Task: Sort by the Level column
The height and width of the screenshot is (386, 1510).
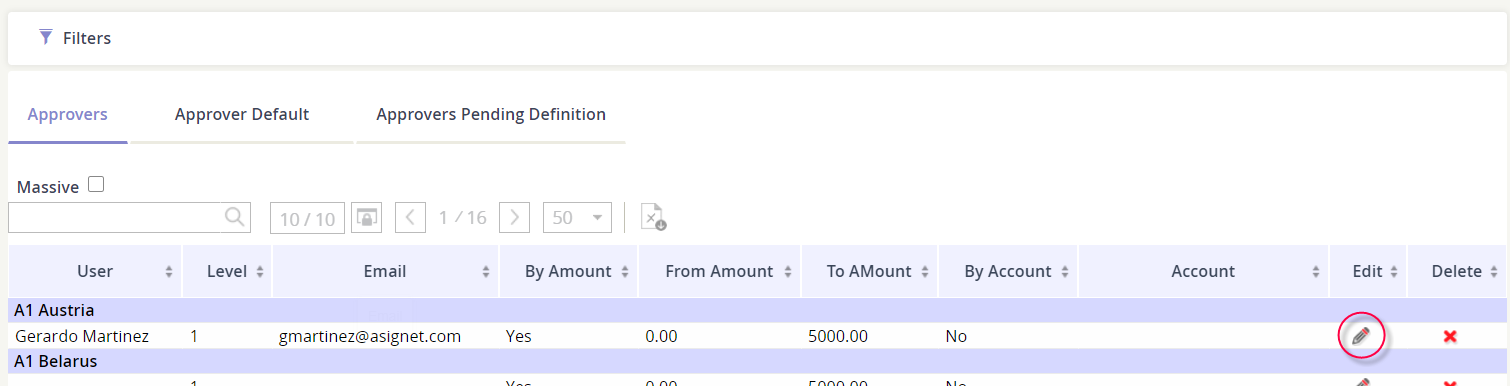Action: (x=227, y=271)
